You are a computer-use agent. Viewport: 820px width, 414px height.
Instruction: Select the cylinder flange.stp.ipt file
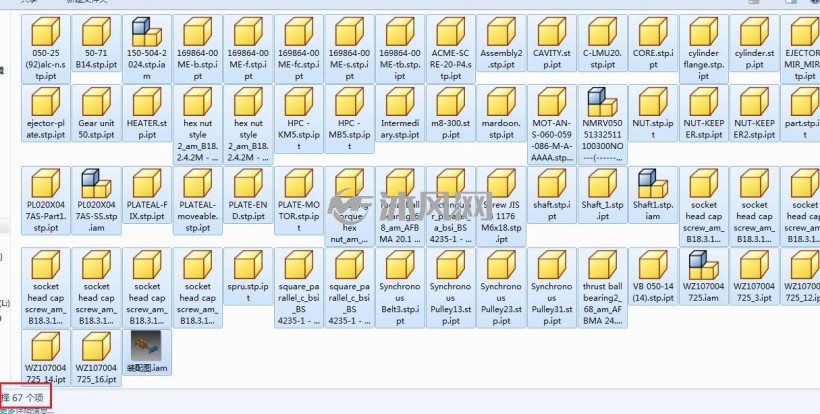(x=704, y=49)
